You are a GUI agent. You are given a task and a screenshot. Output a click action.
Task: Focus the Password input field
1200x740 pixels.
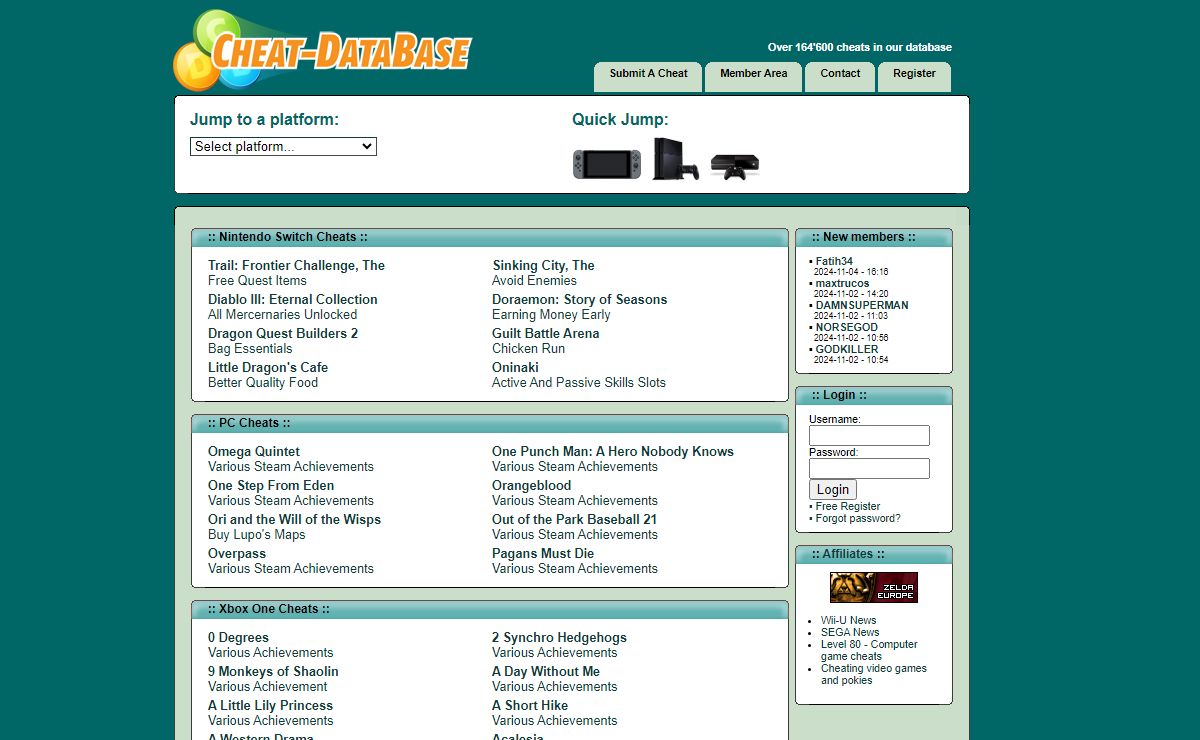click(x=869, y=468)
